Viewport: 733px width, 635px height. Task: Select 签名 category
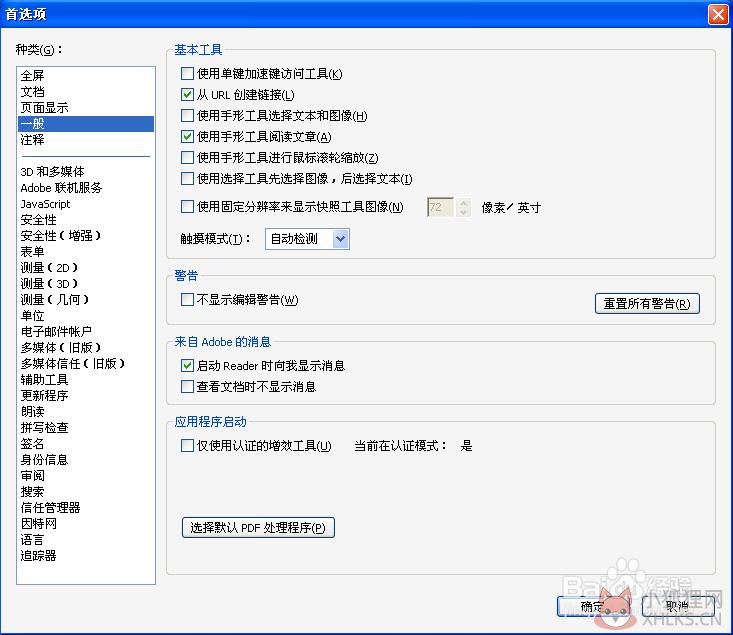tap(86, 443)
